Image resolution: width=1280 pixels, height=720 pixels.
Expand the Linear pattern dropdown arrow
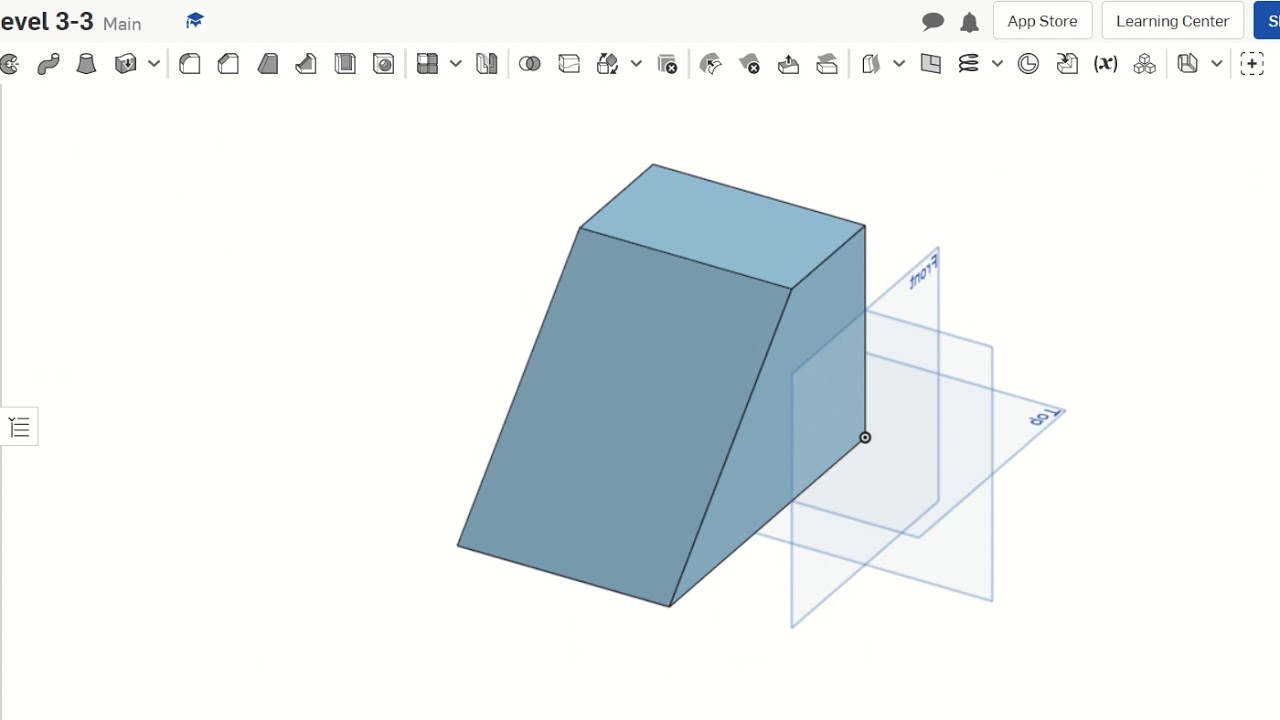[x=456, y=64]
